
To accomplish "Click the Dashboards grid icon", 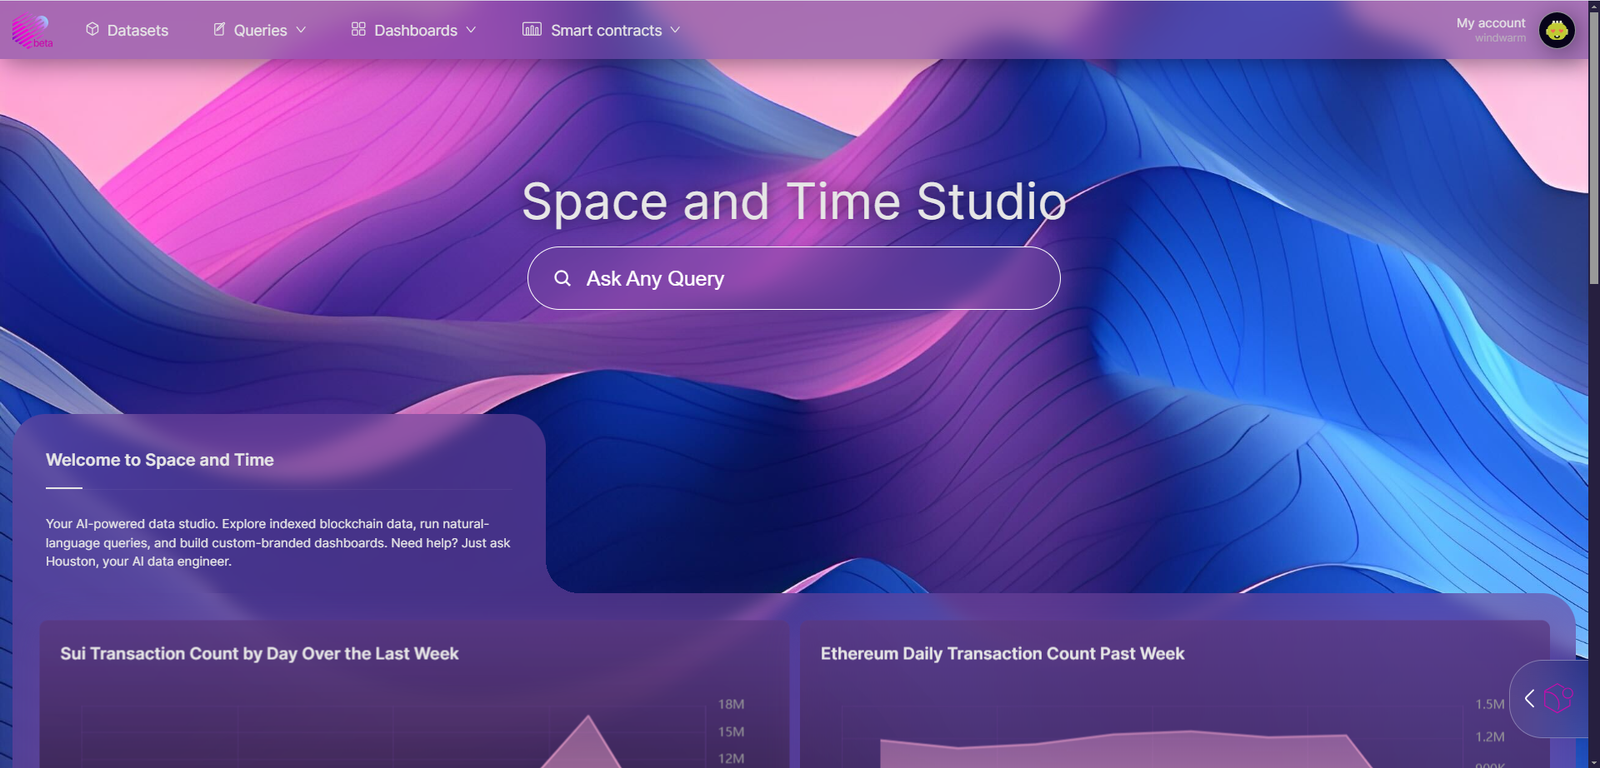I will pyautogui.click(x=358, y=29).
